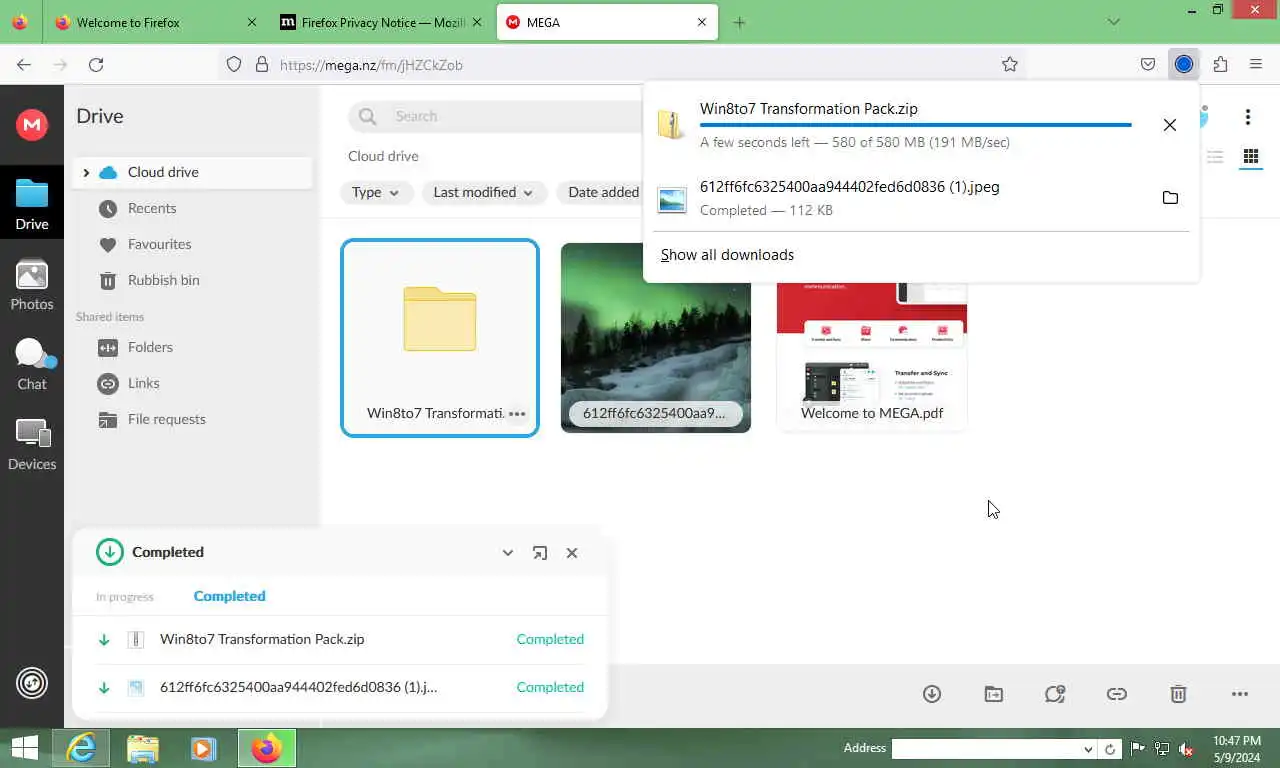The width and height of the screenshot is (1280, 768).
Task: Open File Explorer from taskbar
Action: pyautogui.click(x=143, y=748)
